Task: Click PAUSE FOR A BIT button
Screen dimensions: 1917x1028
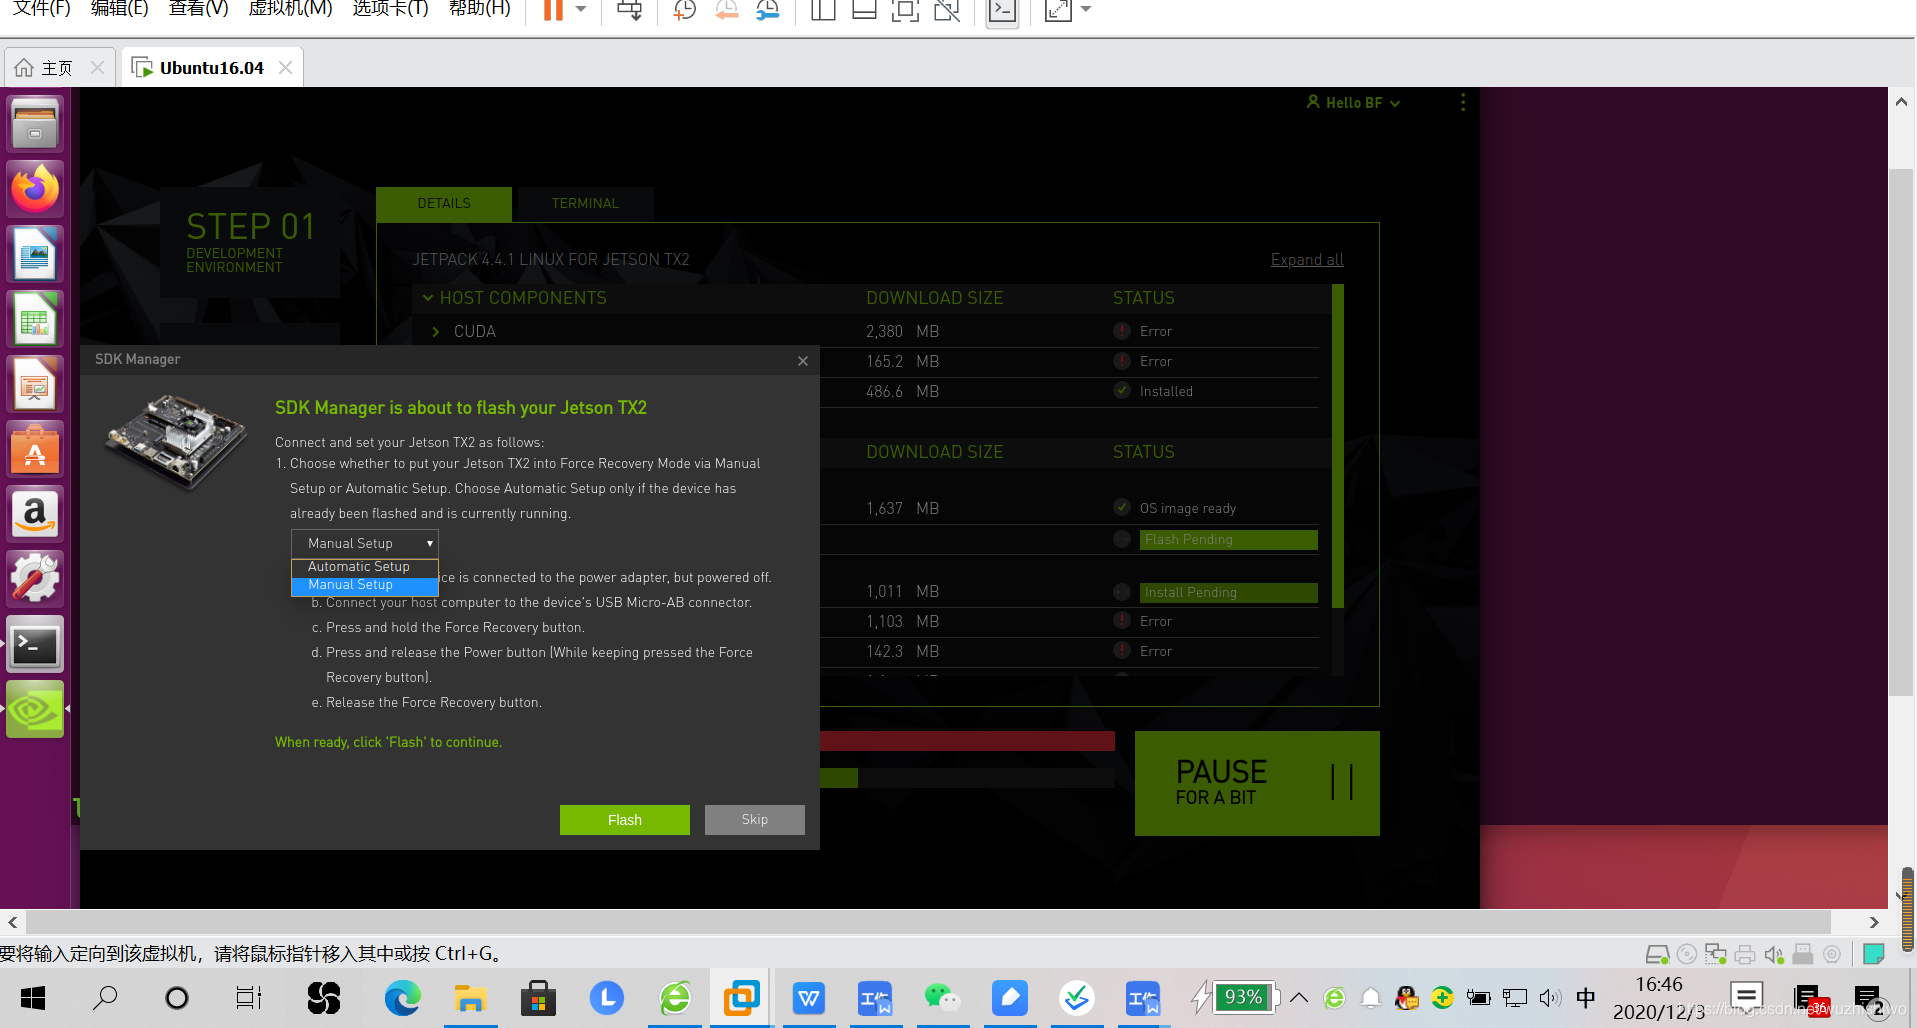Action: point(1257,783)
